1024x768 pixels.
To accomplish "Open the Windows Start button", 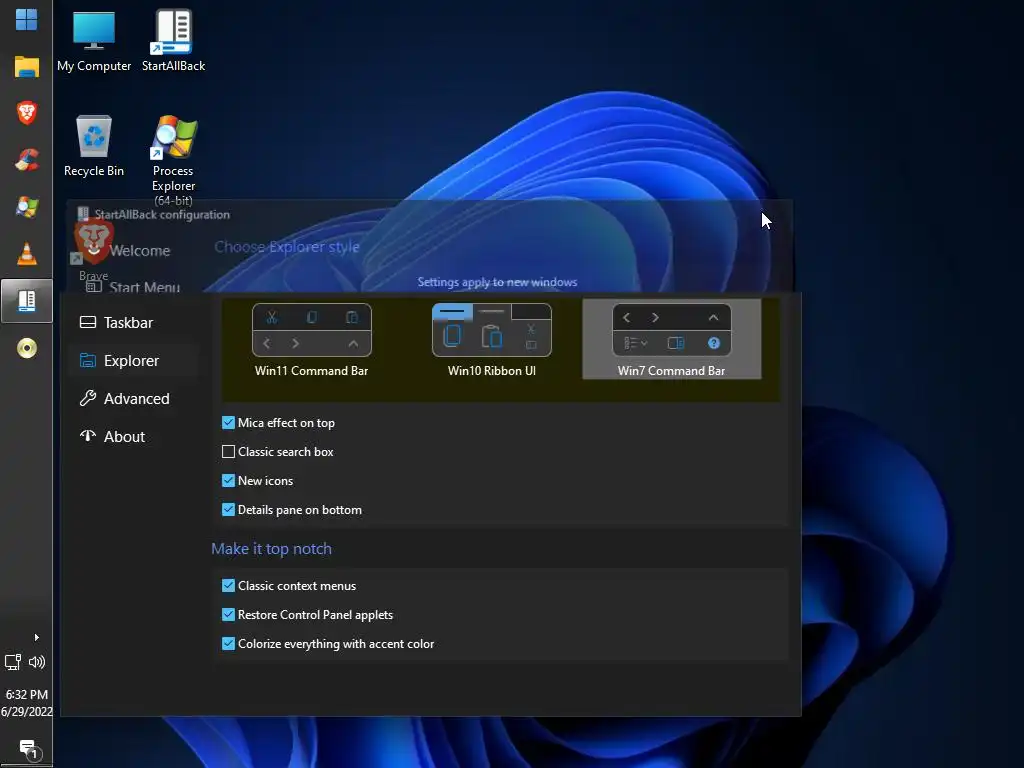I will (x=26, y=20).
